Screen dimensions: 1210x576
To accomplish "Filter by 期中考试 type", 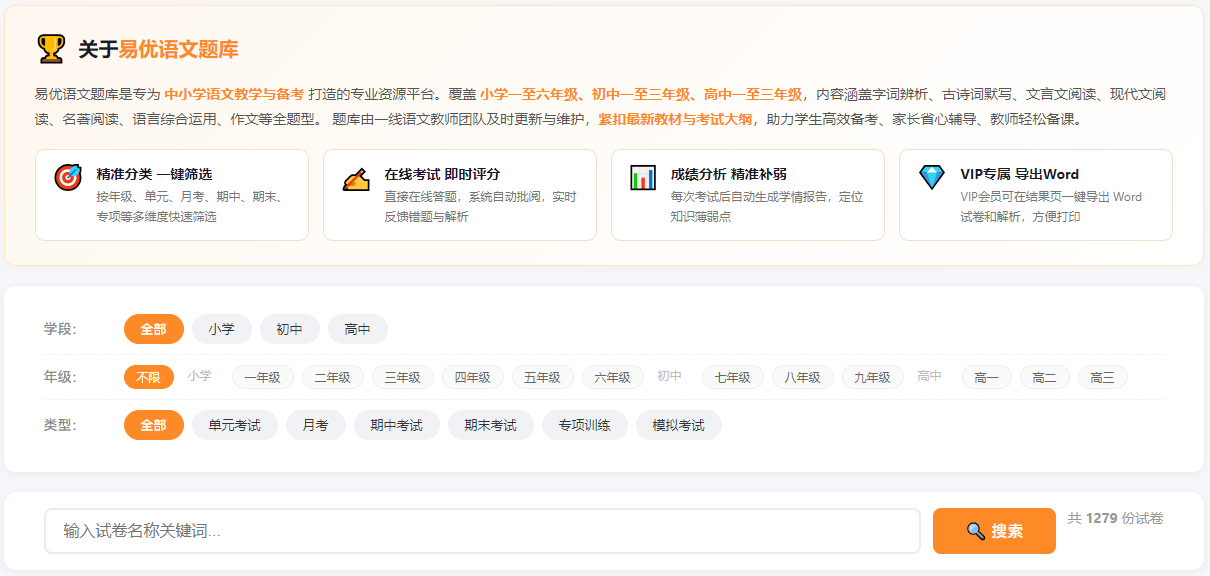I will tap(397, 425).
